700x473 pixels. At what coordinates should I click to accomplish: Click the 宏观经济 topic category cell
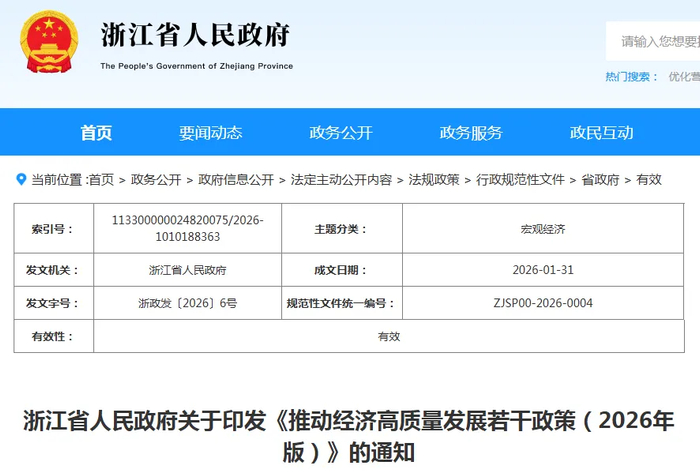click(543, 229)
